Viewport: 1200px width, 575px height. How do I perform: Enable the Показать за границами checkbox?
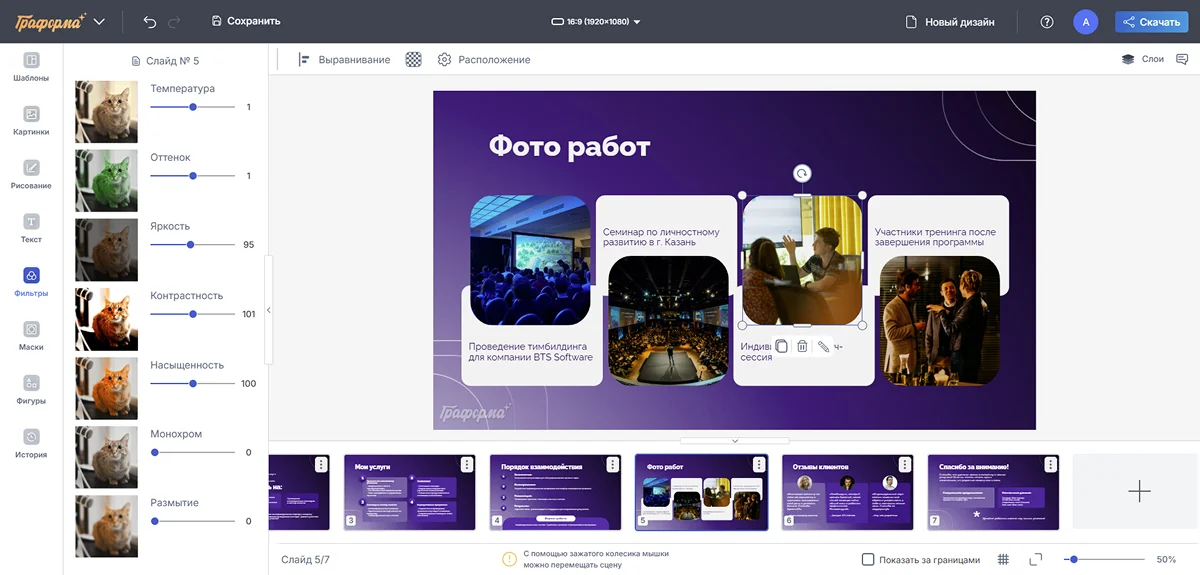[x=868, y=559]
